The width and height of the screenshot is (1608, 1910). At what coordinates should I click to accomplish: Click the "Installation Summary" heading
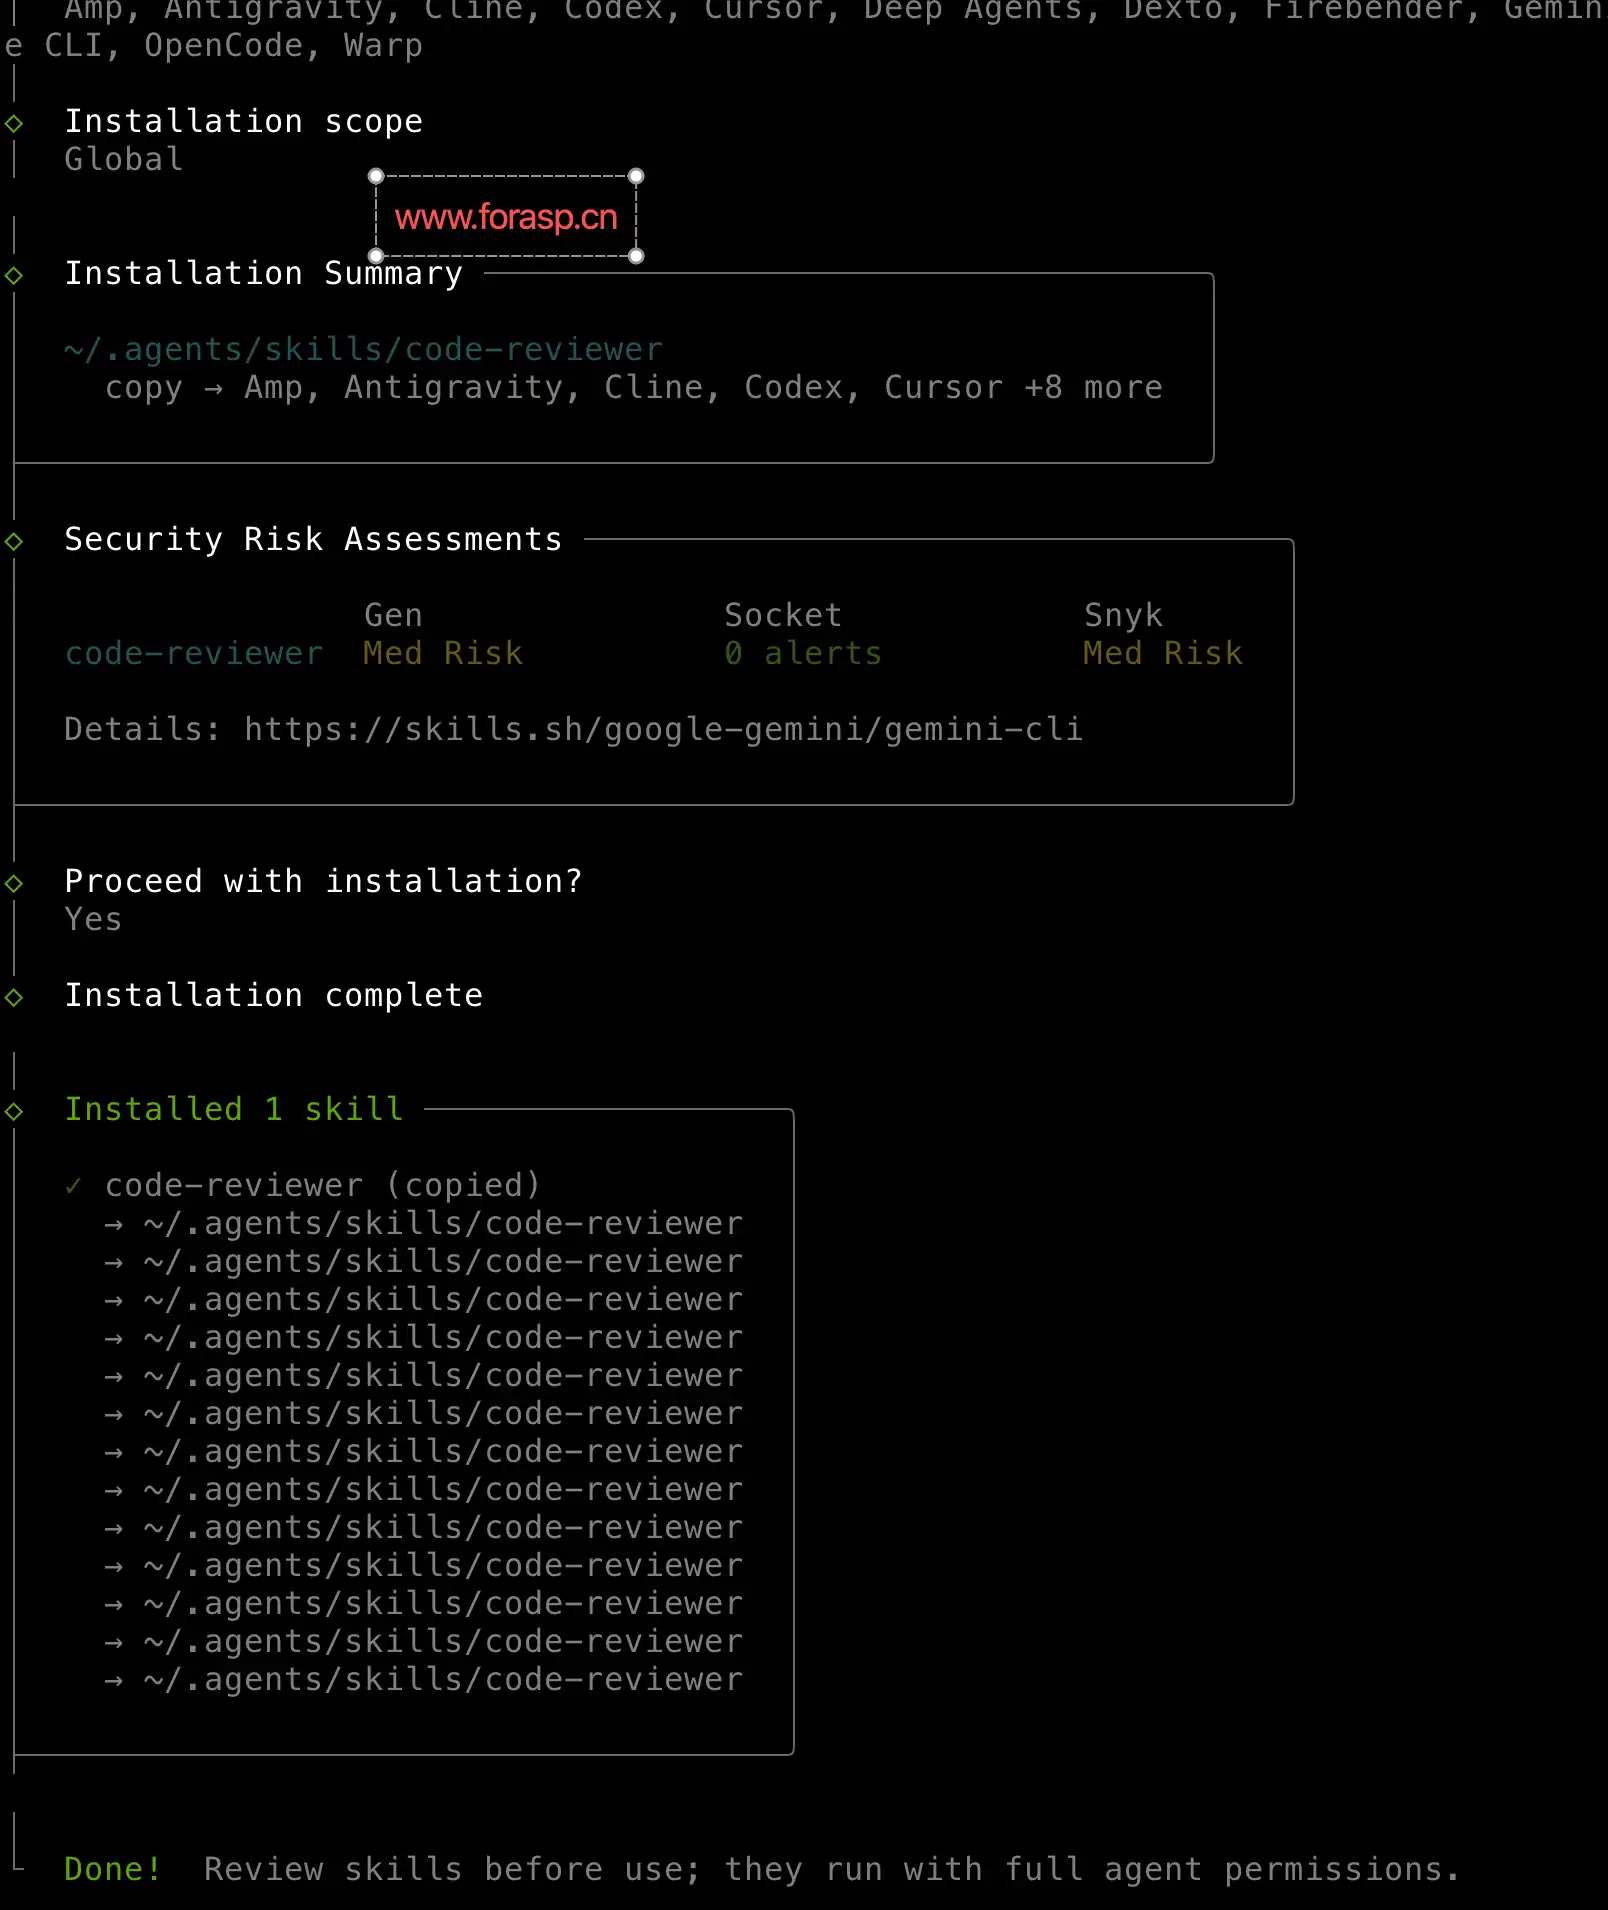pos(264,273)
